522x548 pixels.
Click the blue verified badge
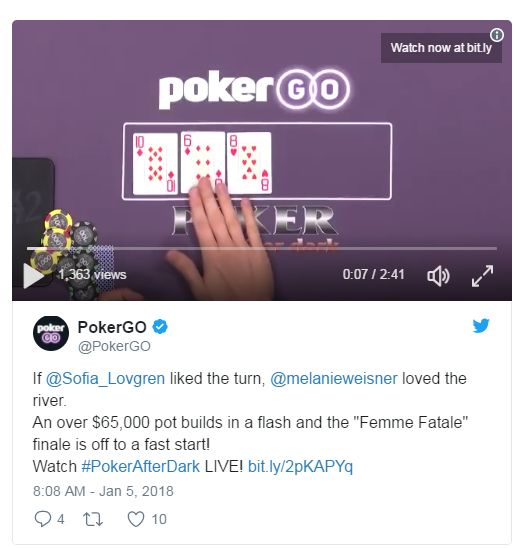[160, 327]
